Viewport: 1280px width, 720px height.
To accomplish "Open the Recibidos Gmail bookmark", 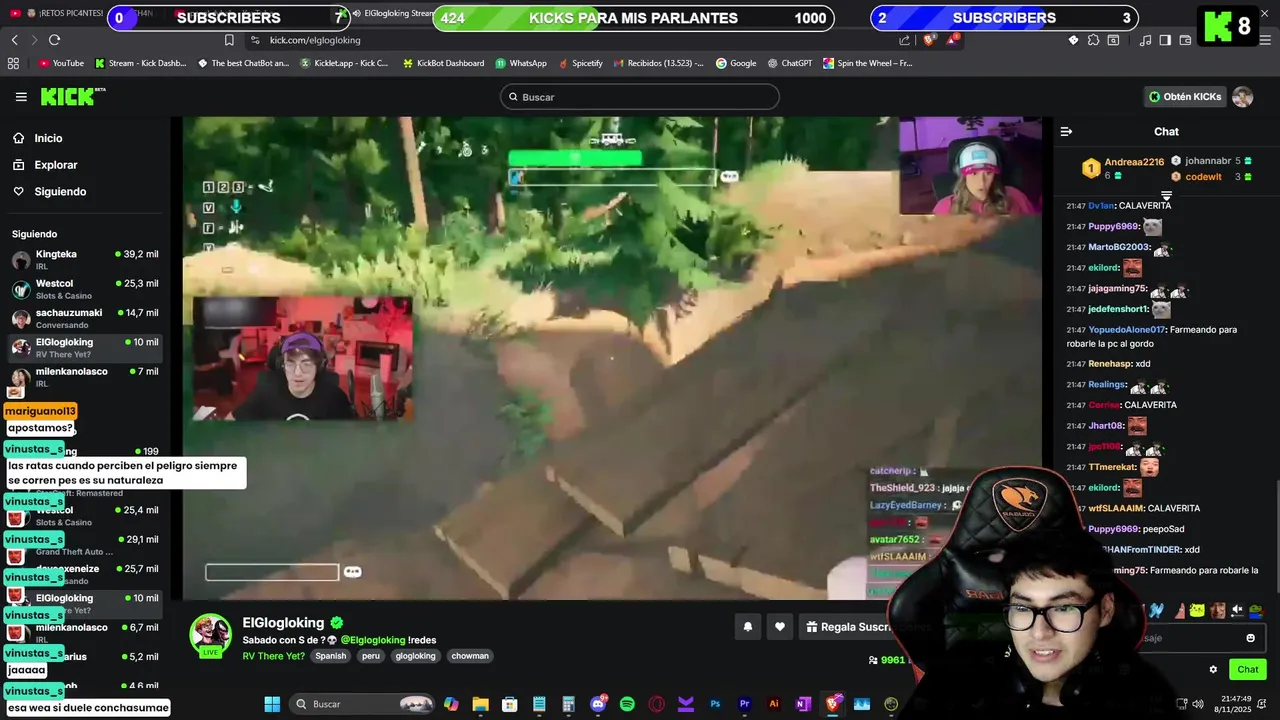I will tap(658, 63).
